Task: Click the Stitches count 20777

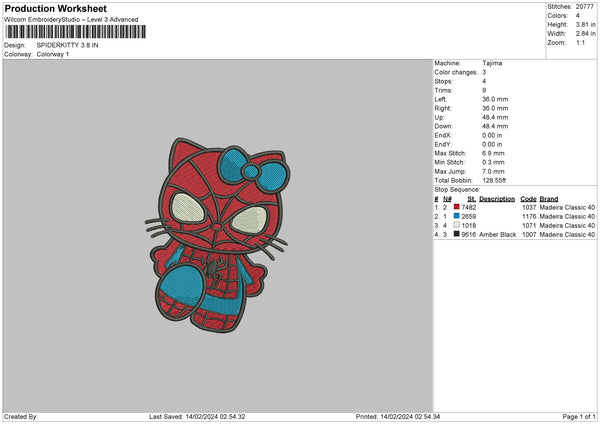Action: [x=586, y=6]
